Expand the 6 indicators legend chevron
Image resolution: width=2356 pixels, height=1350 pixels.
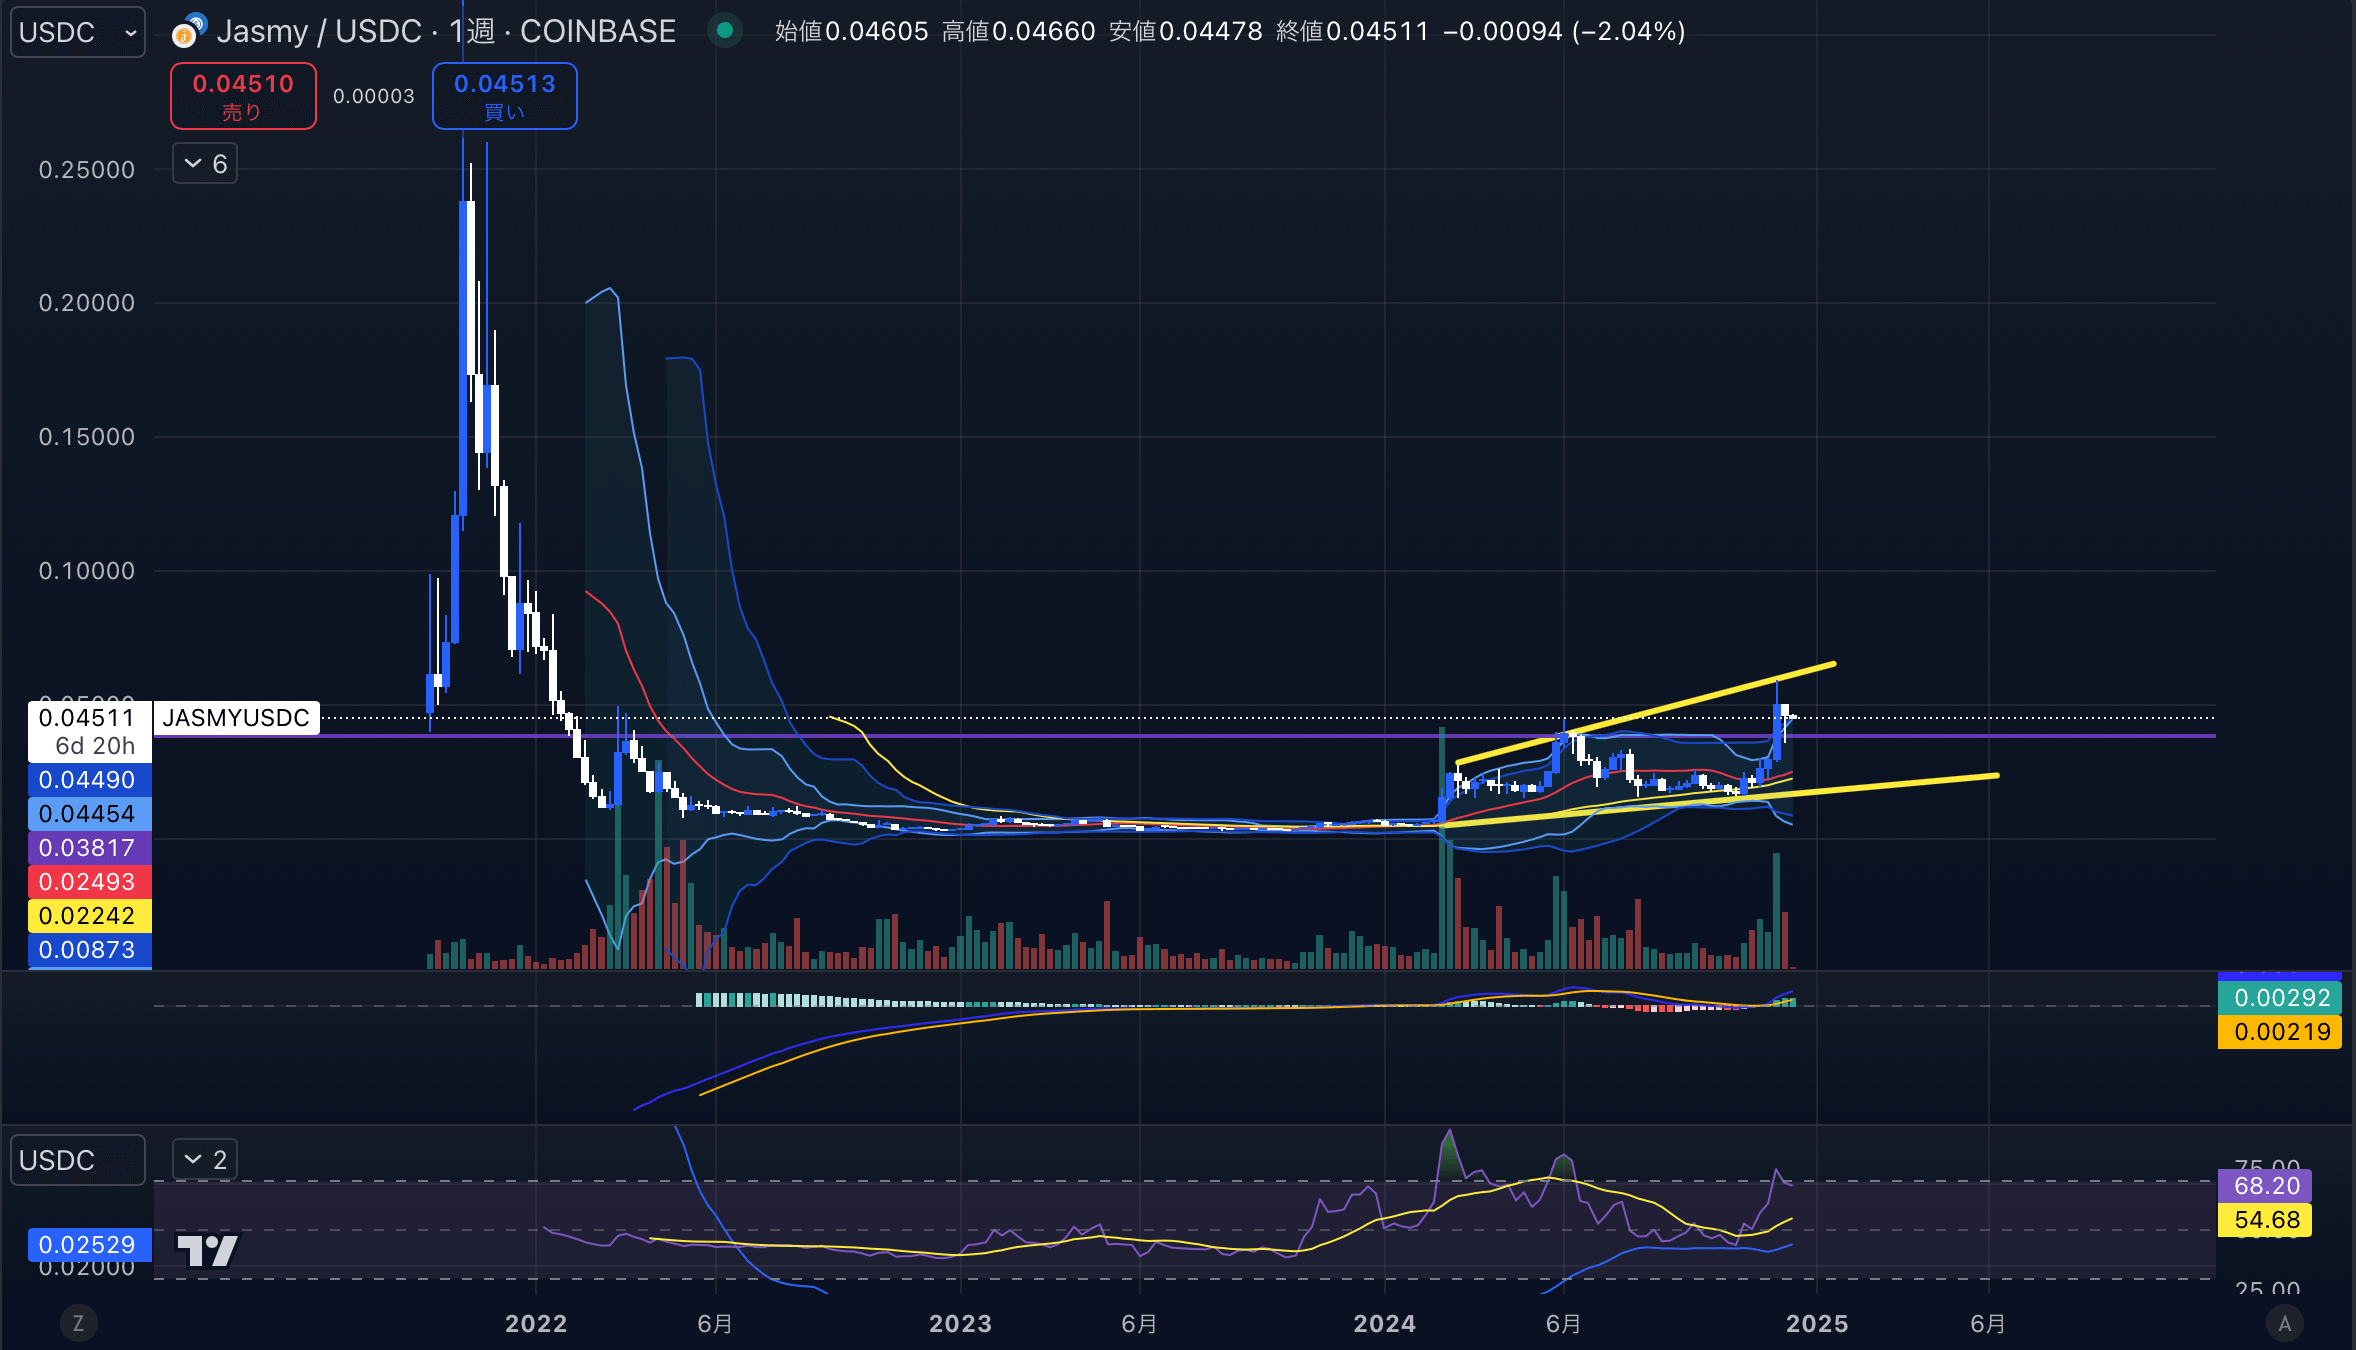click(x=204, y=163)
